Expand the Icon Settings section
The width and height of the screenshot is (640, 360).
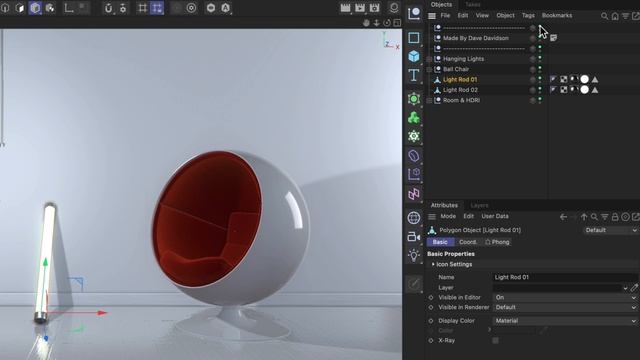click(433, 264)
